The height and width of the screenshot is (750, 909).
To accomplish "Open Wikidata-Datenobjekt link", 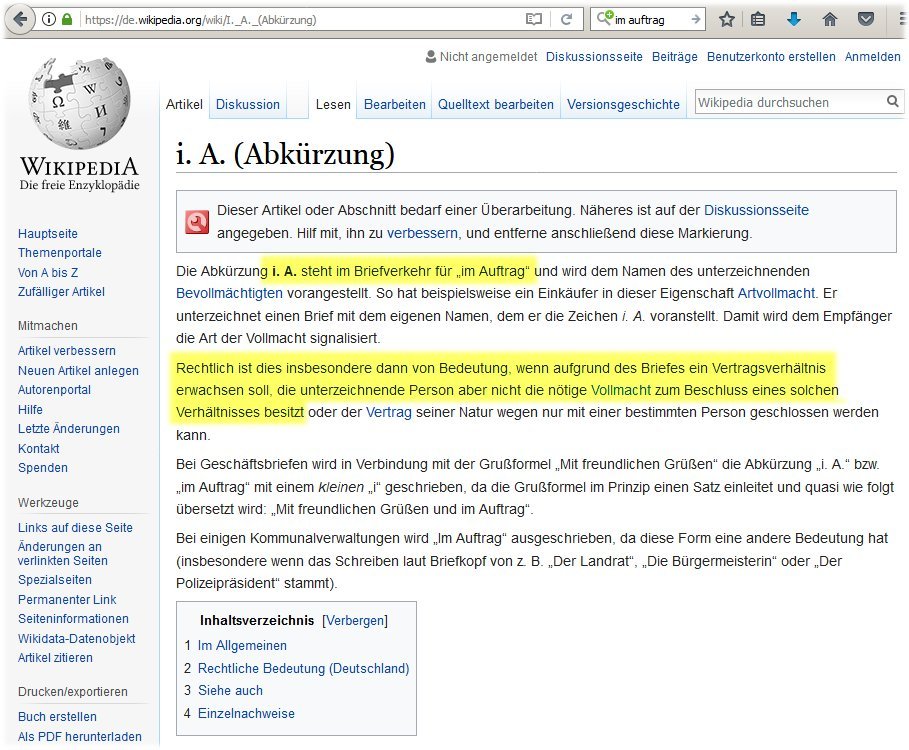I will point(77,638).
